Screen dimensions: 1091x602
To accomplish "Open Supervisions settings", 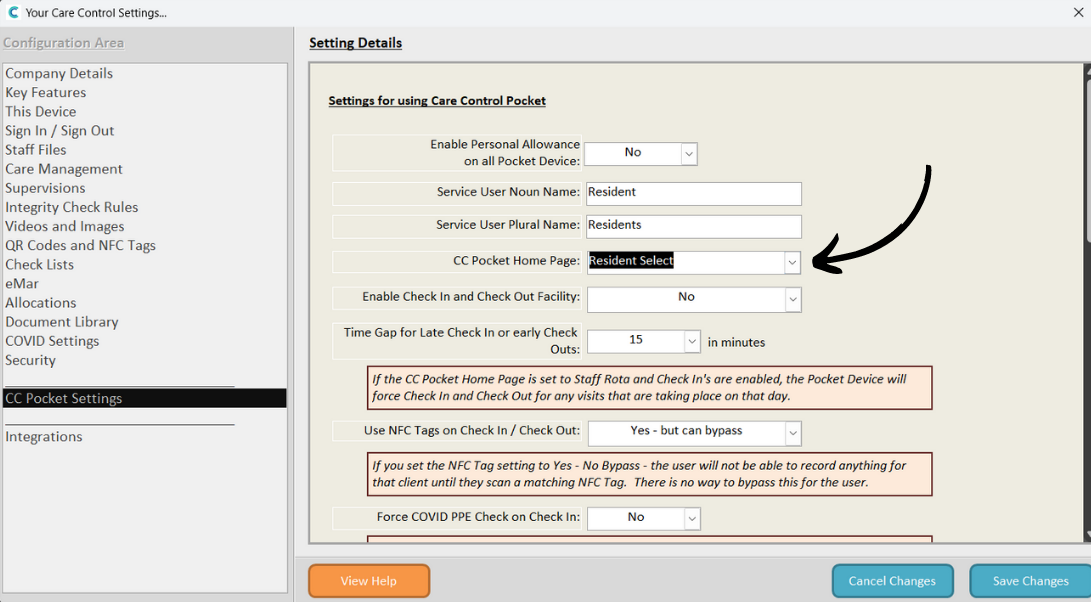I will click(x=45, y=188).
